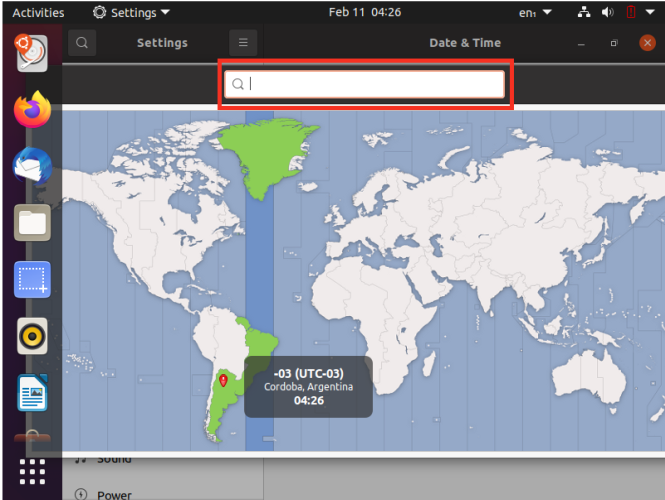
Task: Click the red location pin on Argentina
Action: [223, 380]
